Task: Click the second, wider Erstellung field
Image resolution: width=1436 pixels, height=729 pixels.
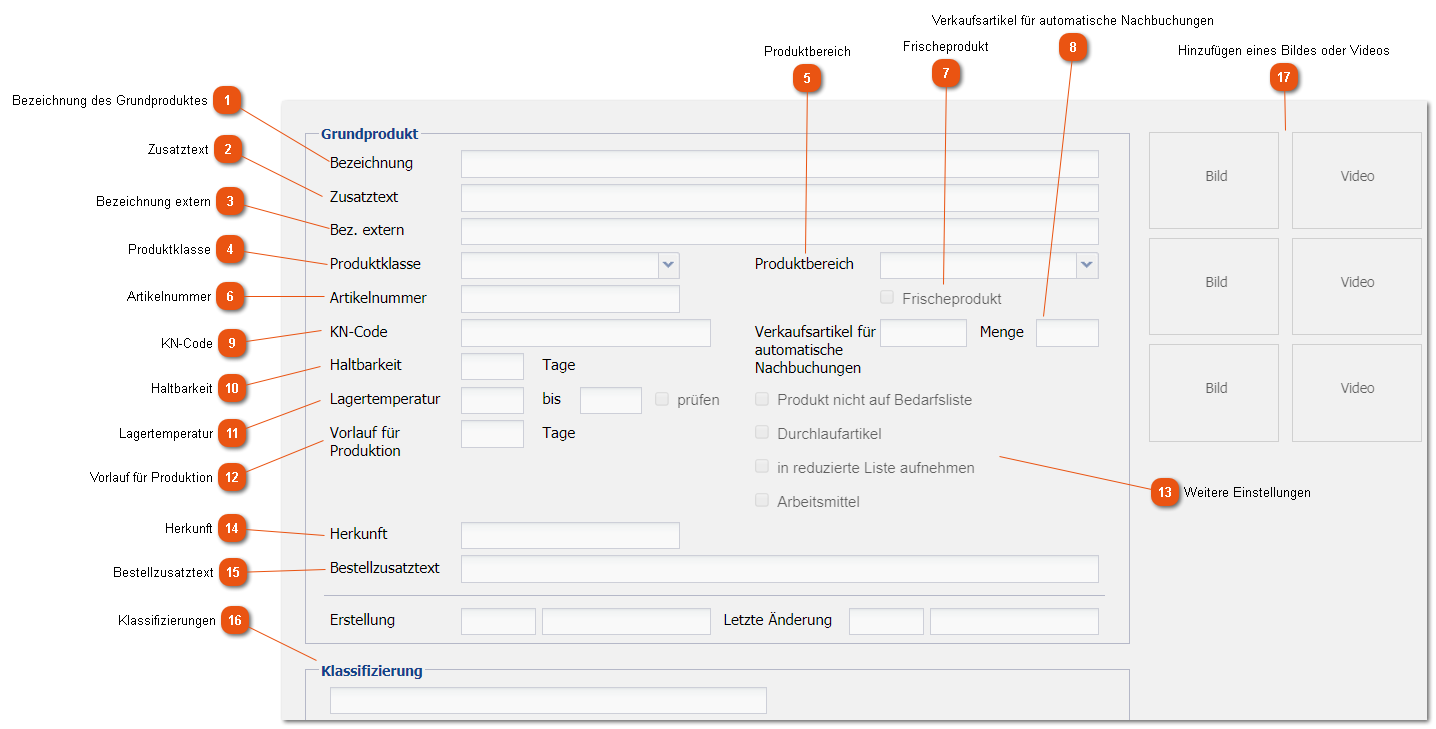Action: tap(626, 621)
